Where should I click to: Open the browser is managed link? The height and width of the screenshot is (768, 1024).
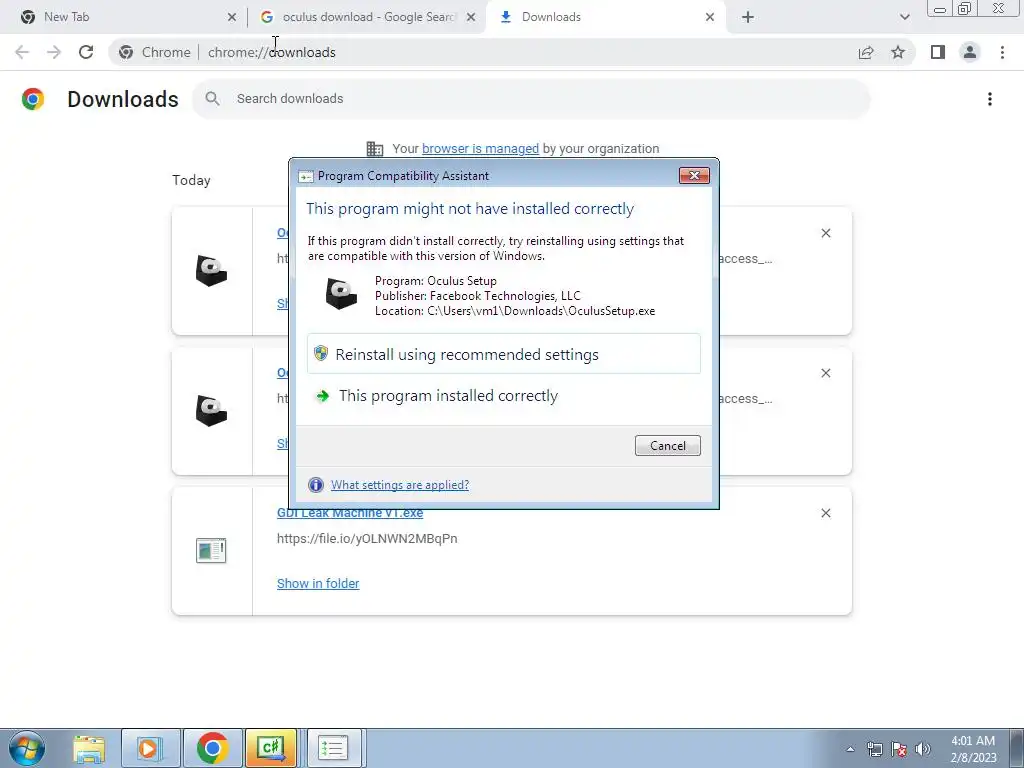tap(480, 148)
